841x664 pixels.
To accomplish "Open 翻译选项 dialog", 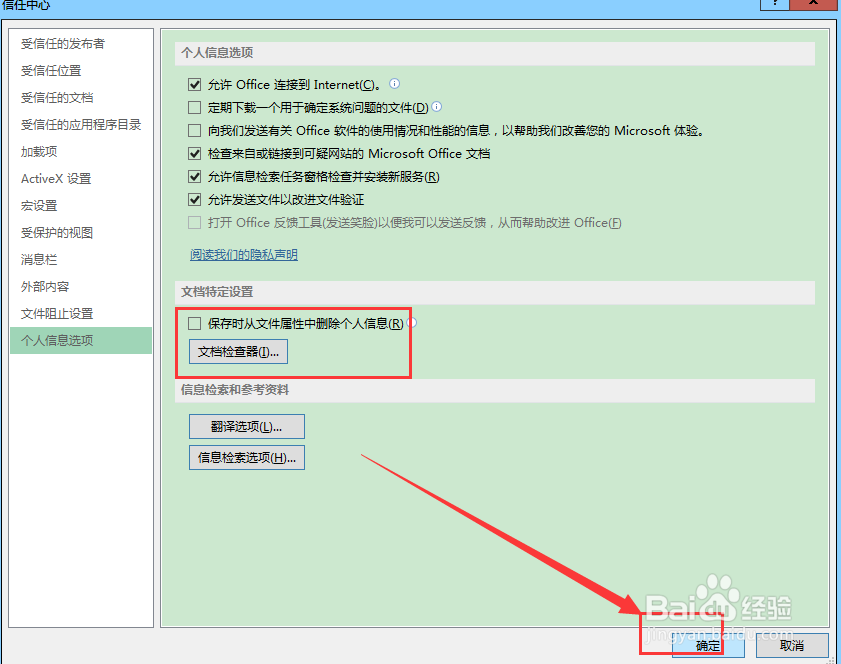I will point(246,426).
